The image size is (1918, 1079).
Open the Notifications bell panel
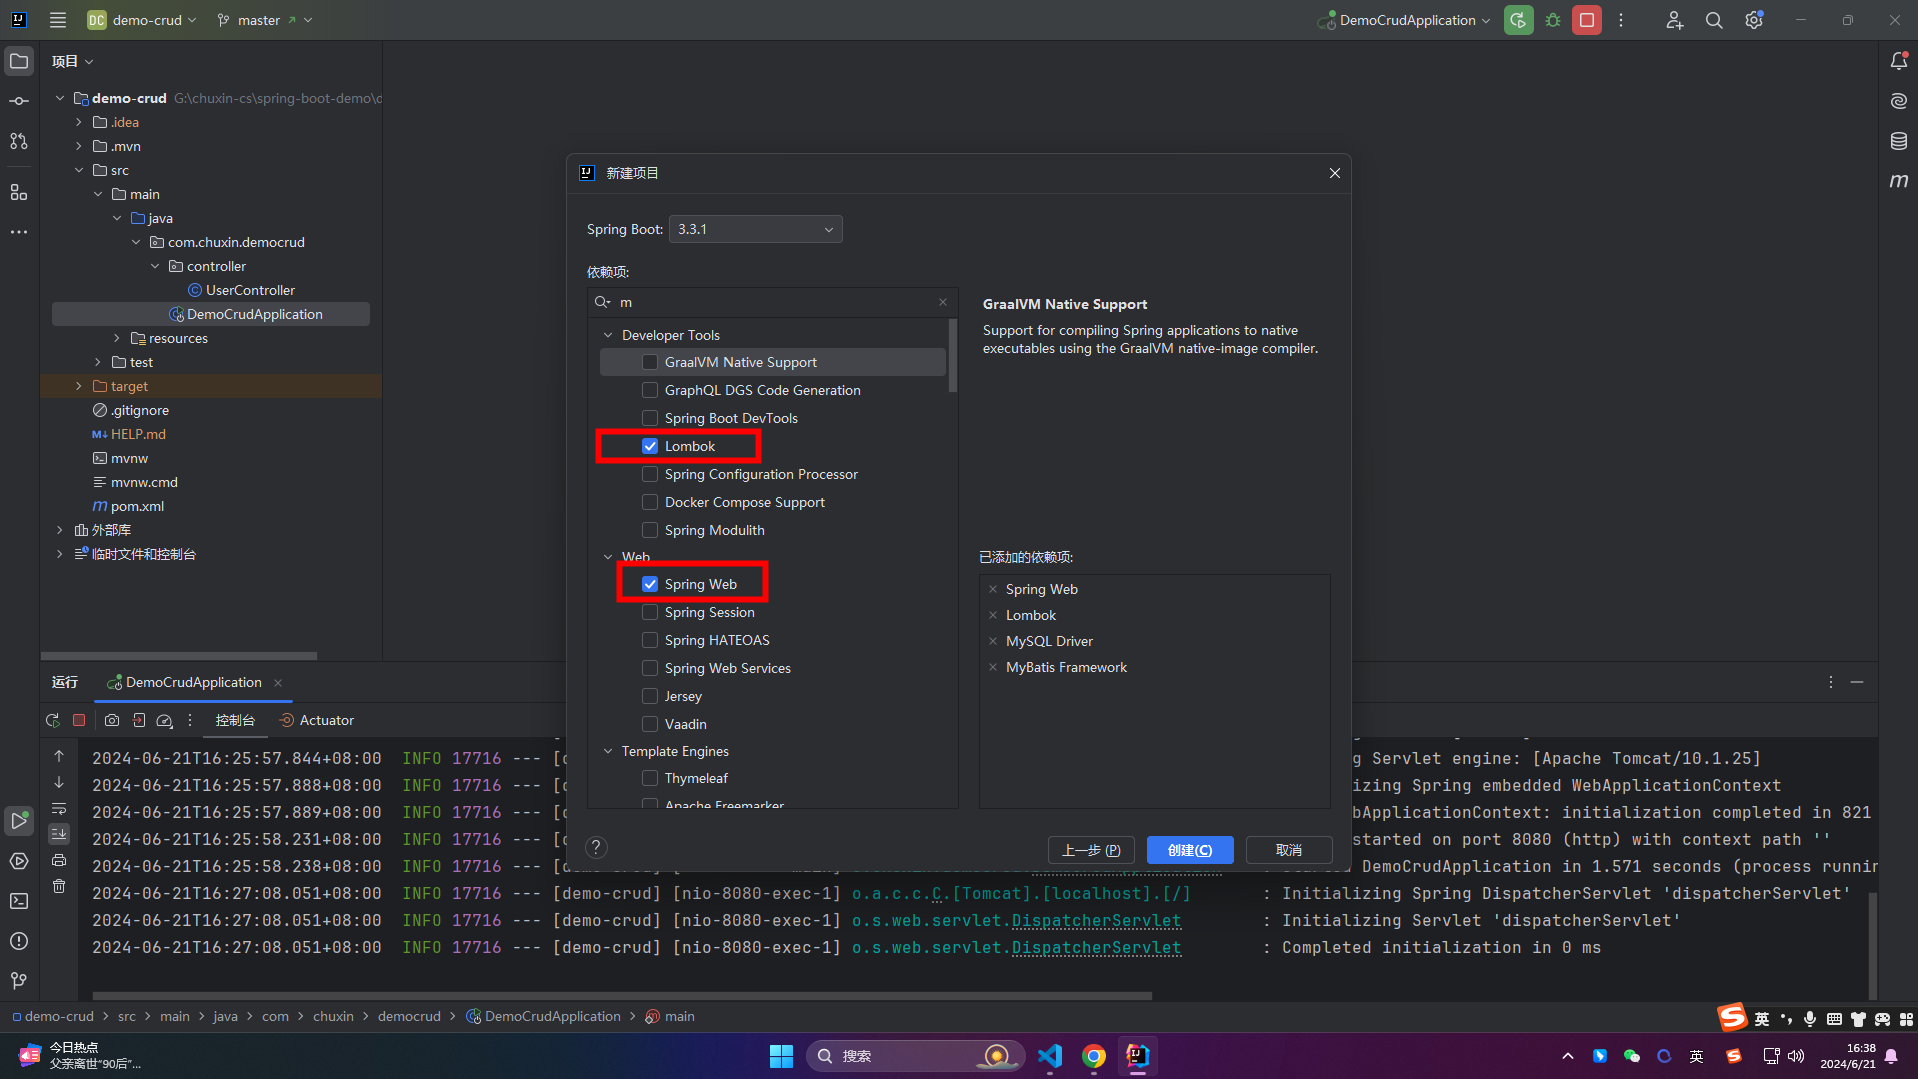(x=1899, y=61)
